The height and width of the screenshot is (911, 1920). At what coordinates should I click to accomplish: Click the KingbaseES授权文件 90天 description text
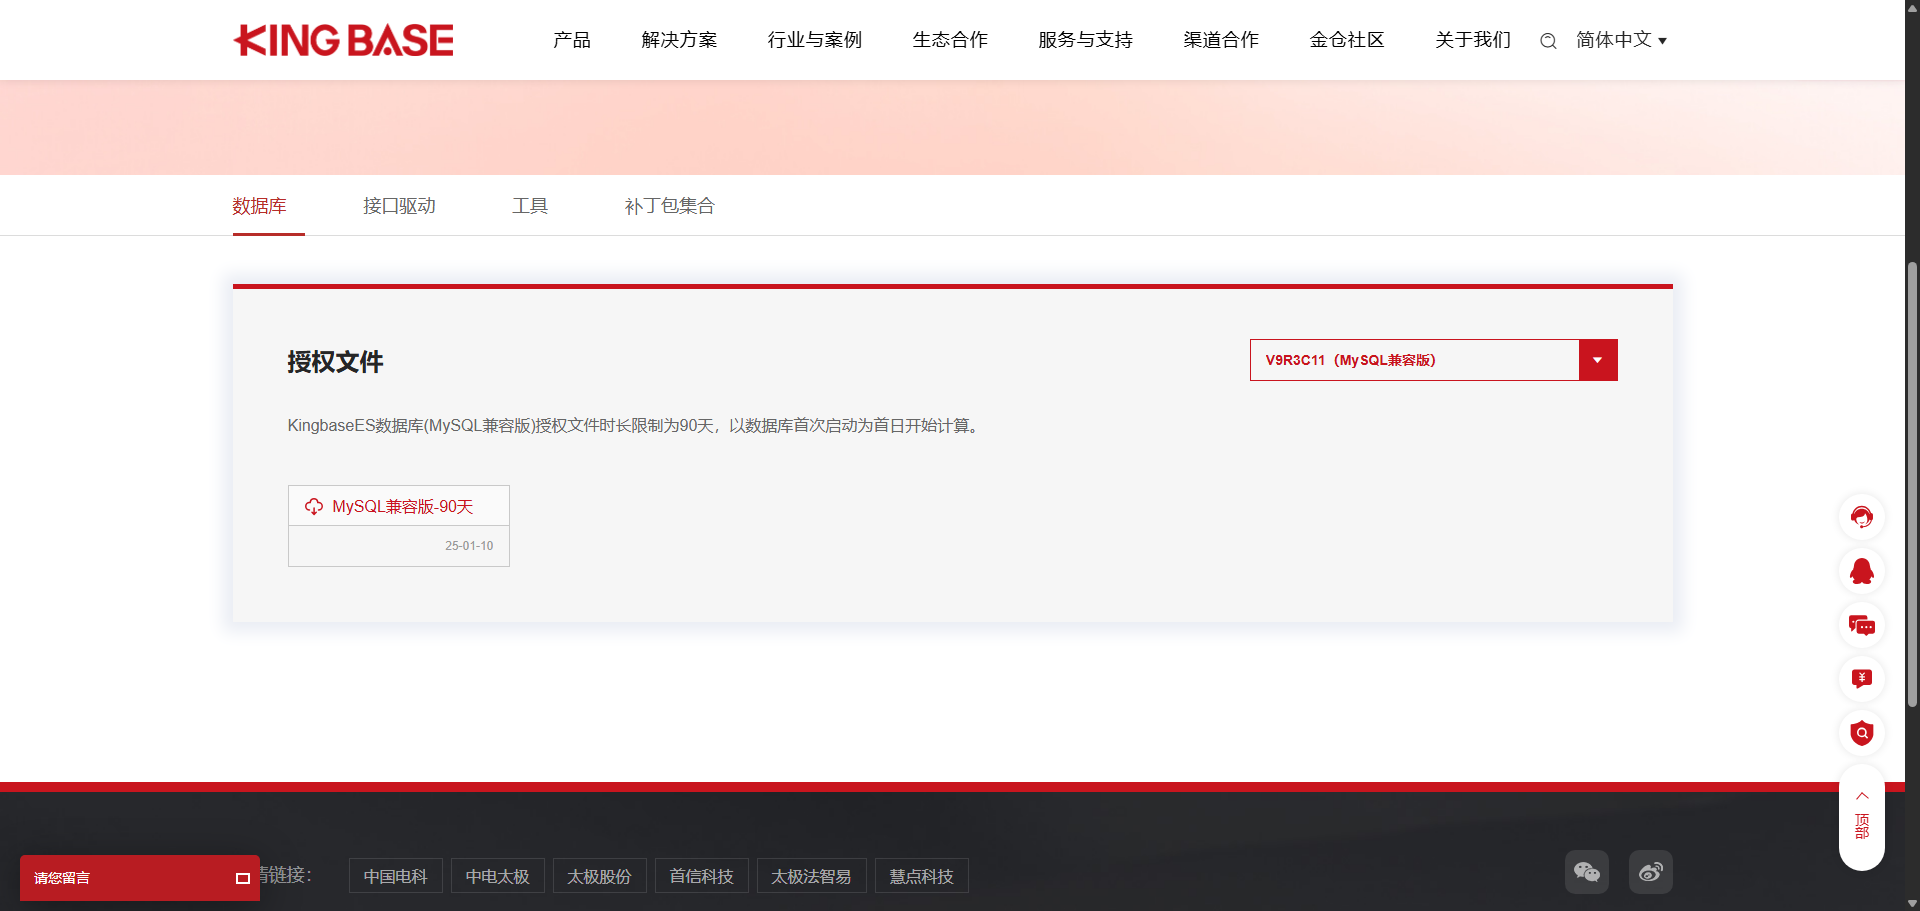(635, 426)
